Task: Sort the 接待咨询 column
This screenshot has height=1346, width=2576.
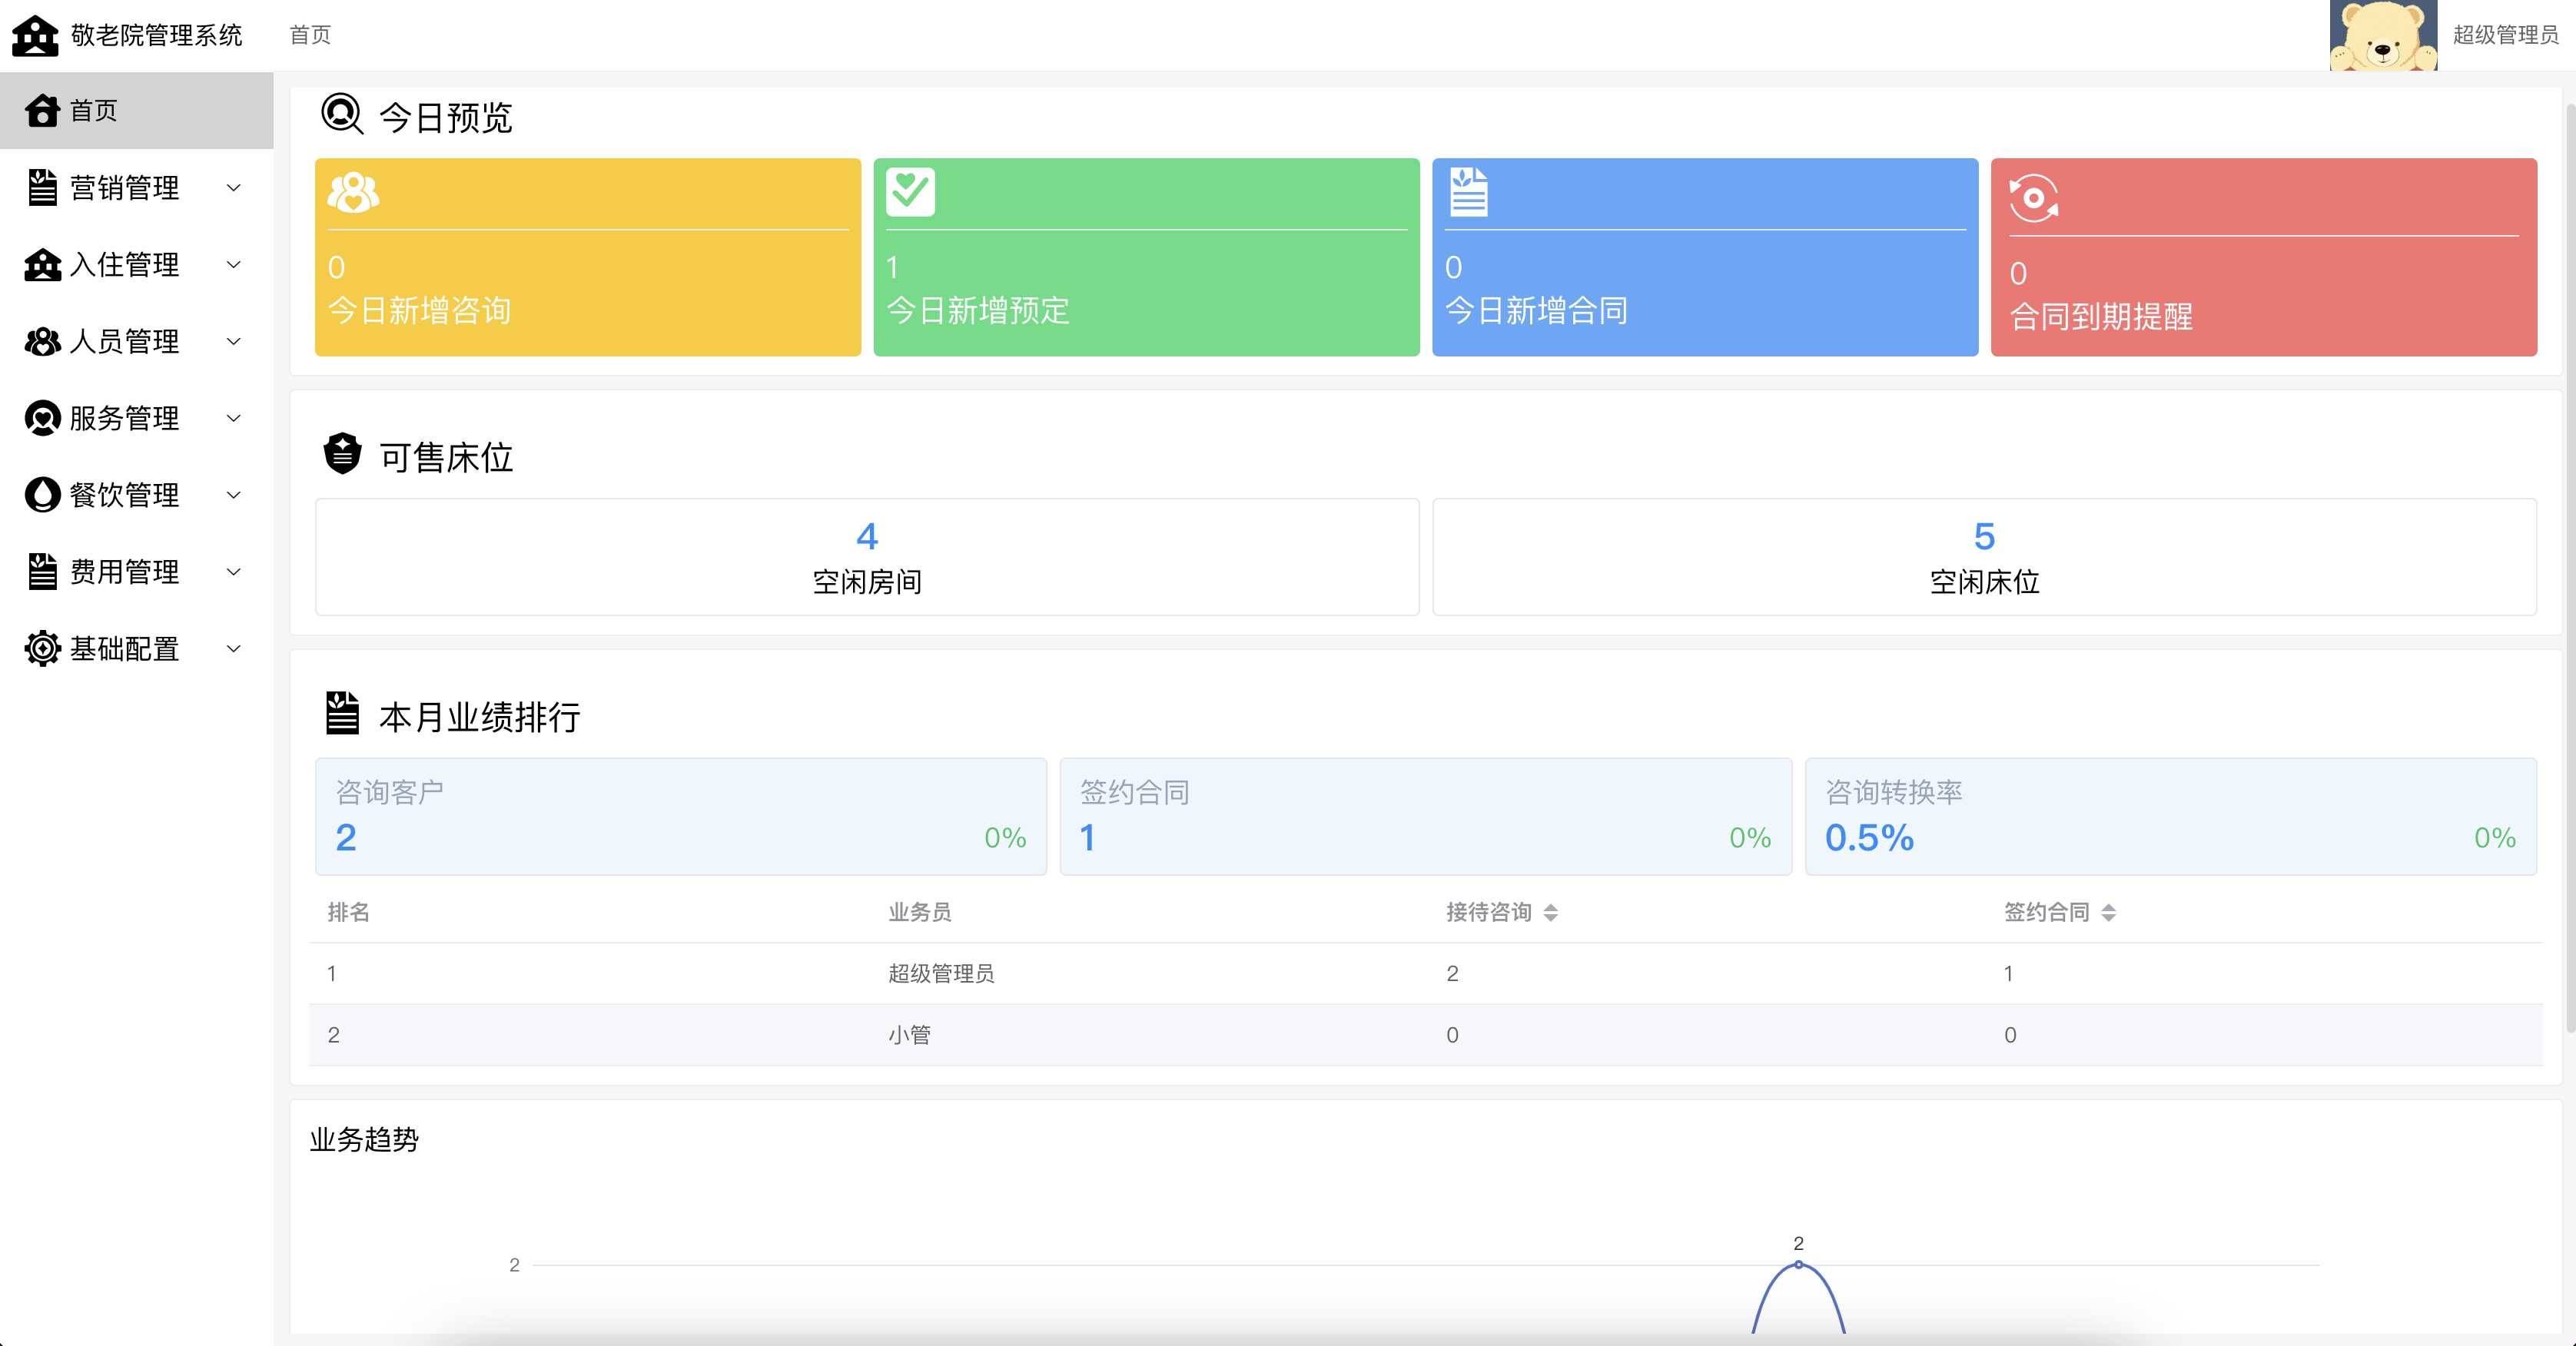Action: coord(1550,912)
